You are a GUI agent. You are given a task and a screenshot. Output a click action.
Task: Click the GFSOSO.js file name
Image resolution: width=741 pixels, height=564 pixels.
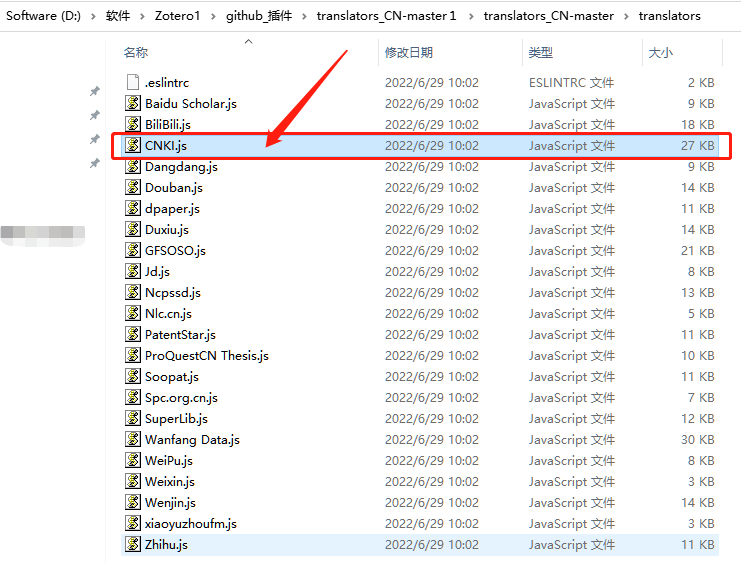[175, 251]
